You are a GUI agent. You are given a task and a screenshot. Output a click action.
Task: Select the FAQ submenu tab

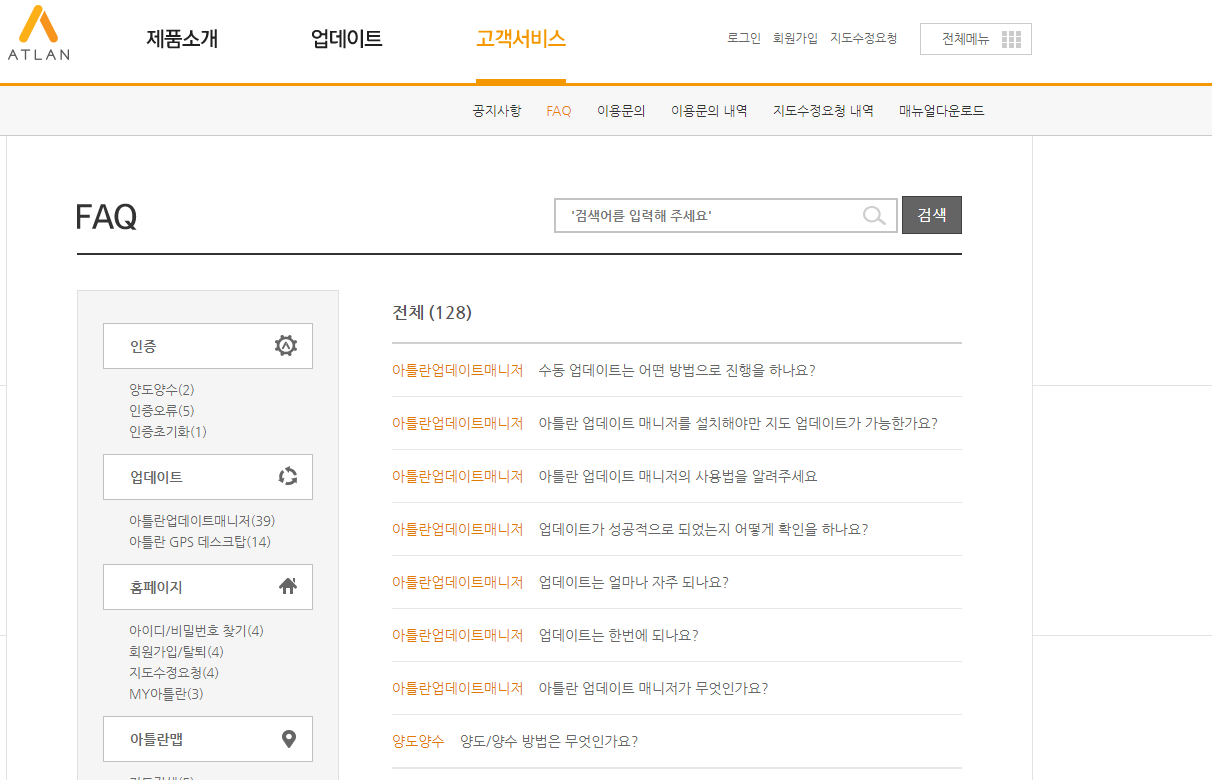point(559,111)
